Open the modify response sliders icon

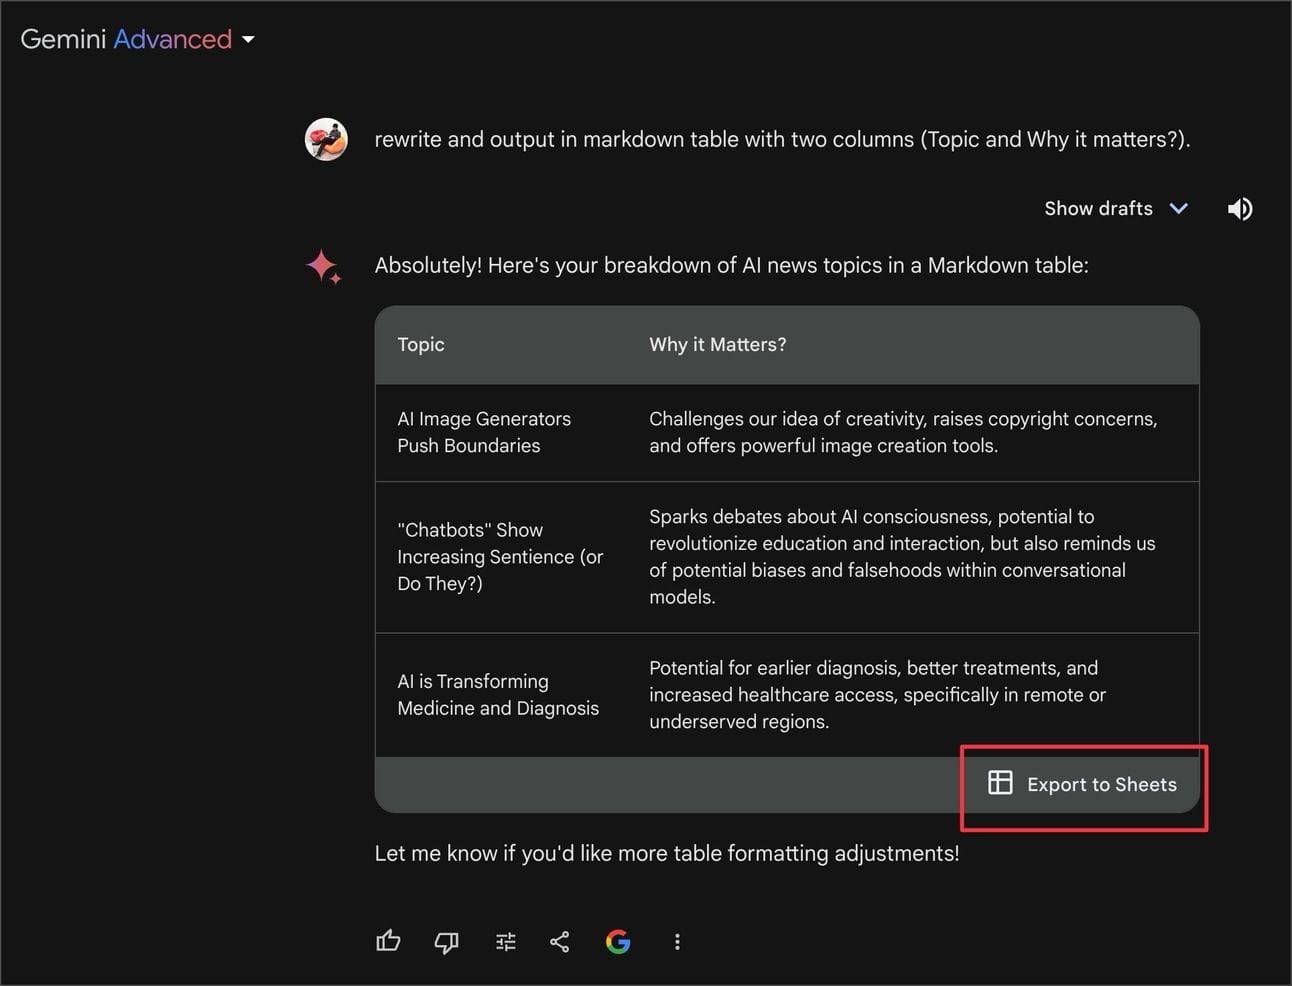point(506,941)
